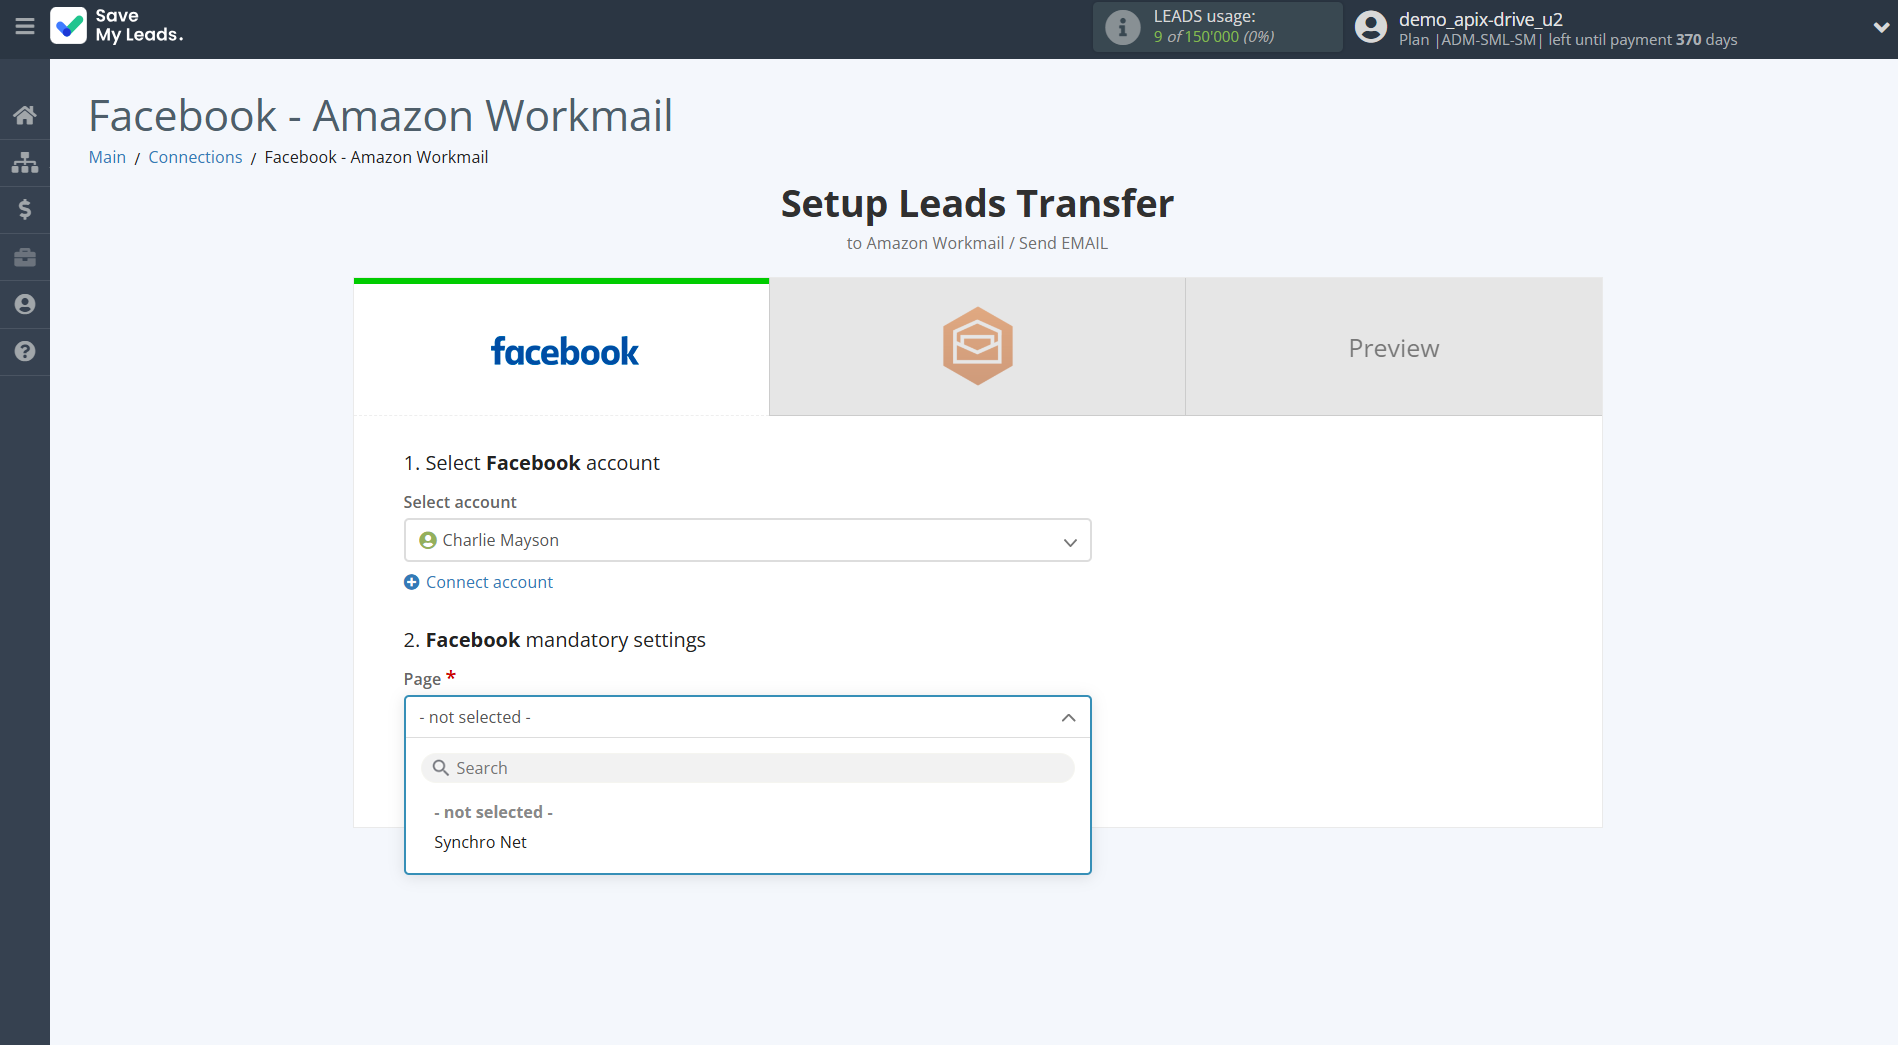Click the help question mark icon

point(25,352)
